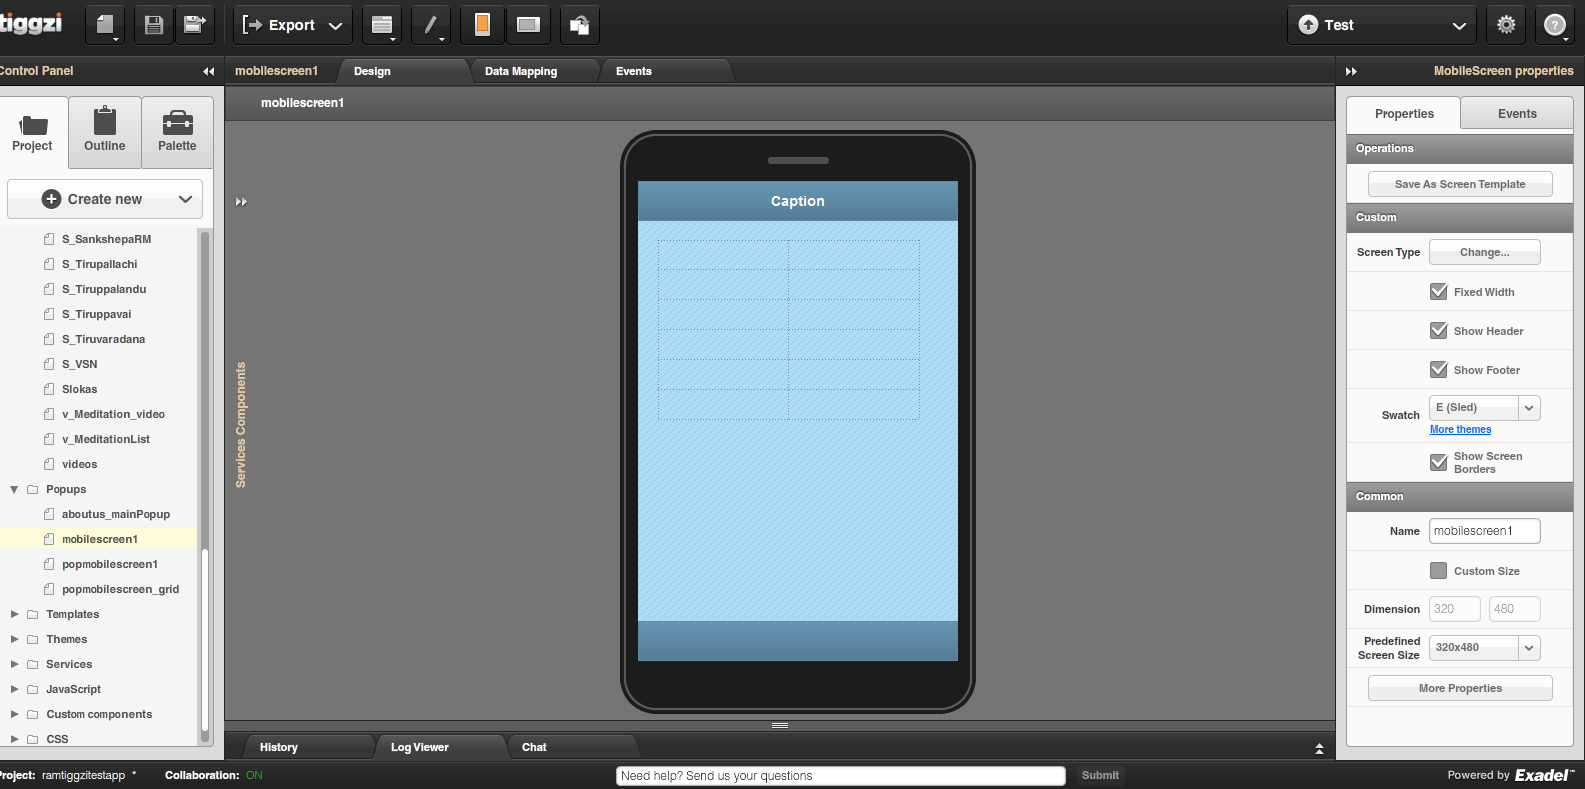Click Save As Screen Template button

pyautogui.click(x=1460, y=184)
